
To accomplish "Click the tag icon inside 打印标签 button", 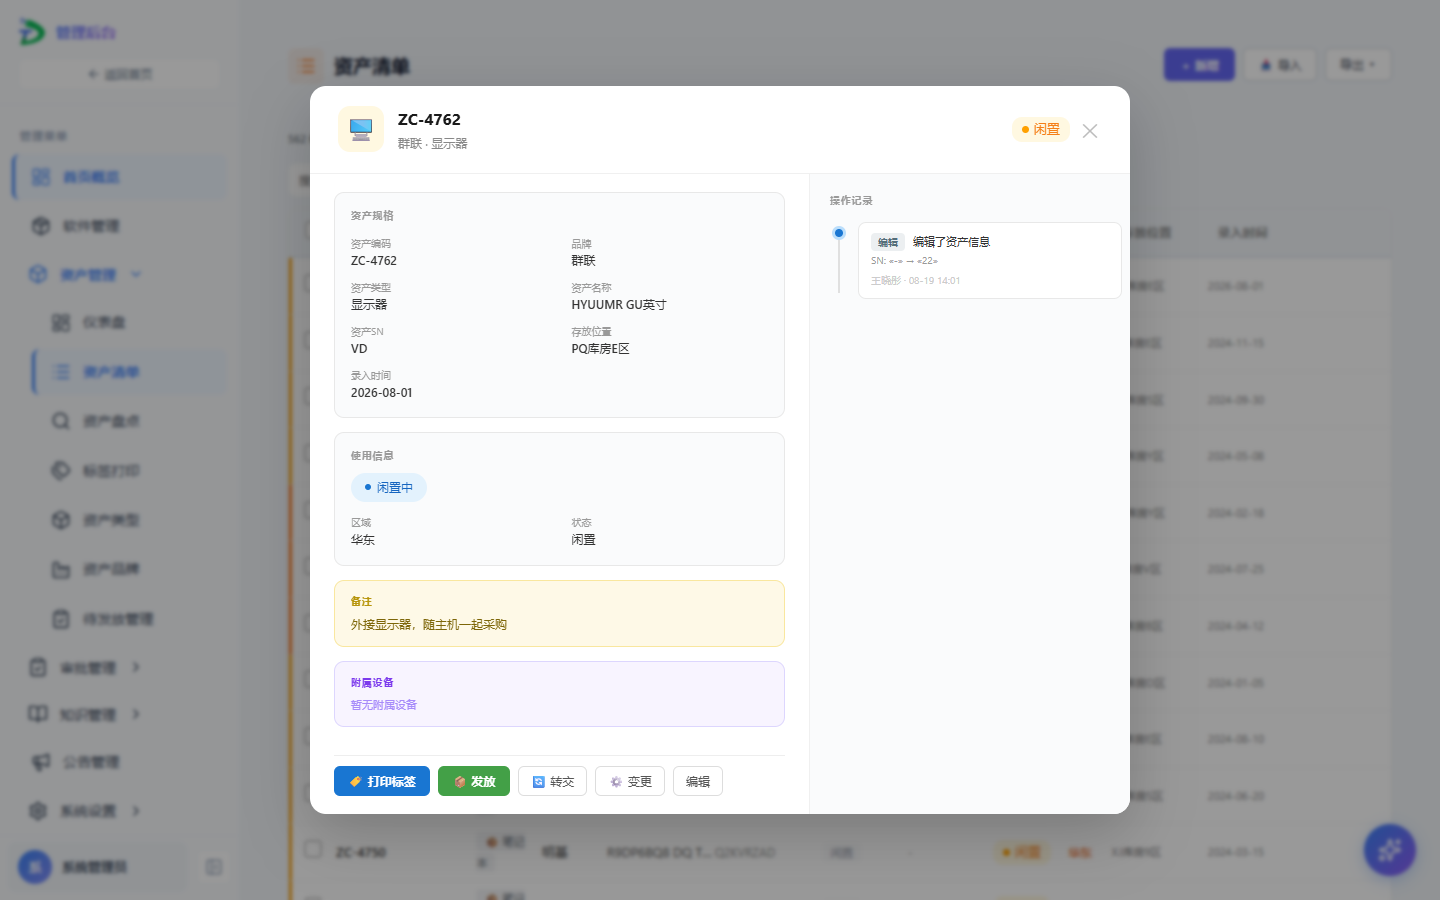I will click(355, 781).
